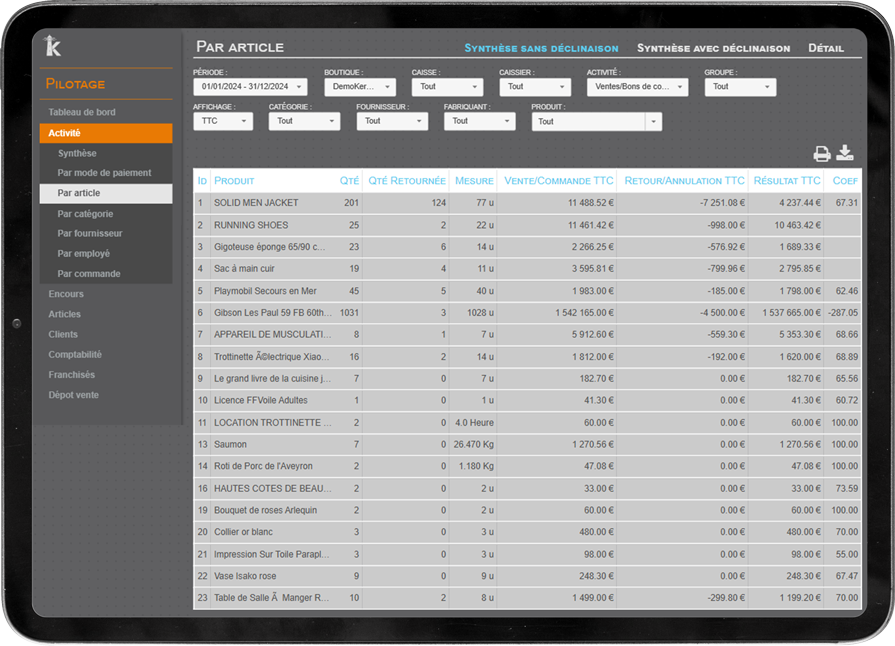This screenshot has height=646, width=895.
Task: Switch to Synthèse sans déclinaison tab
Action: pos(541,49)
